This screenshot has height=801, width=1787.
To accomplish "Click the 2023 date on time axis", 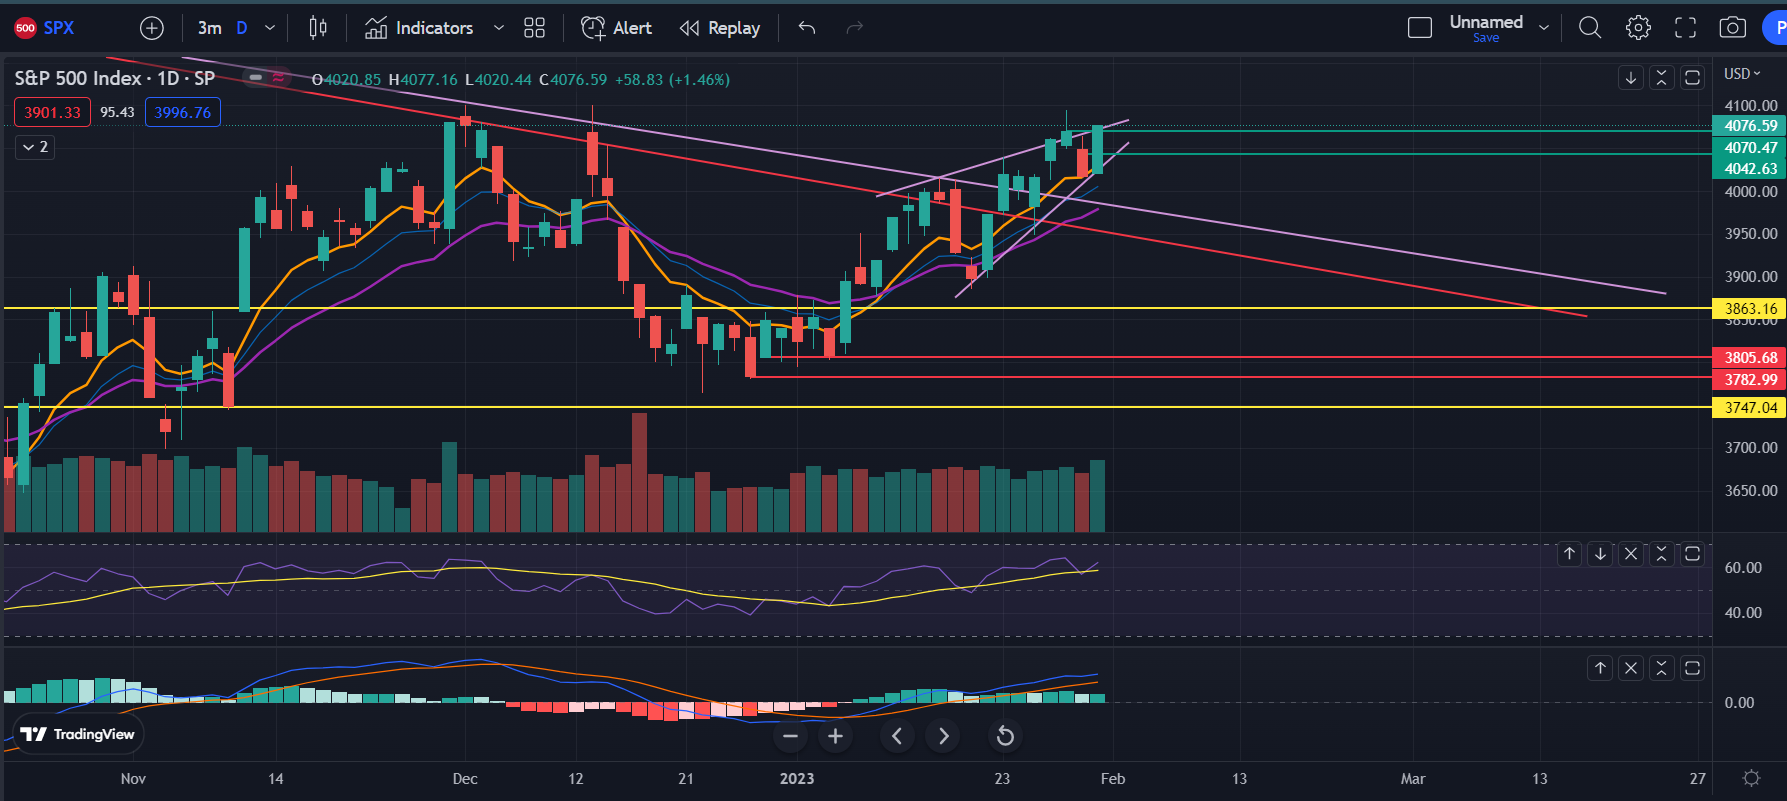I will (x=797, y=778).
